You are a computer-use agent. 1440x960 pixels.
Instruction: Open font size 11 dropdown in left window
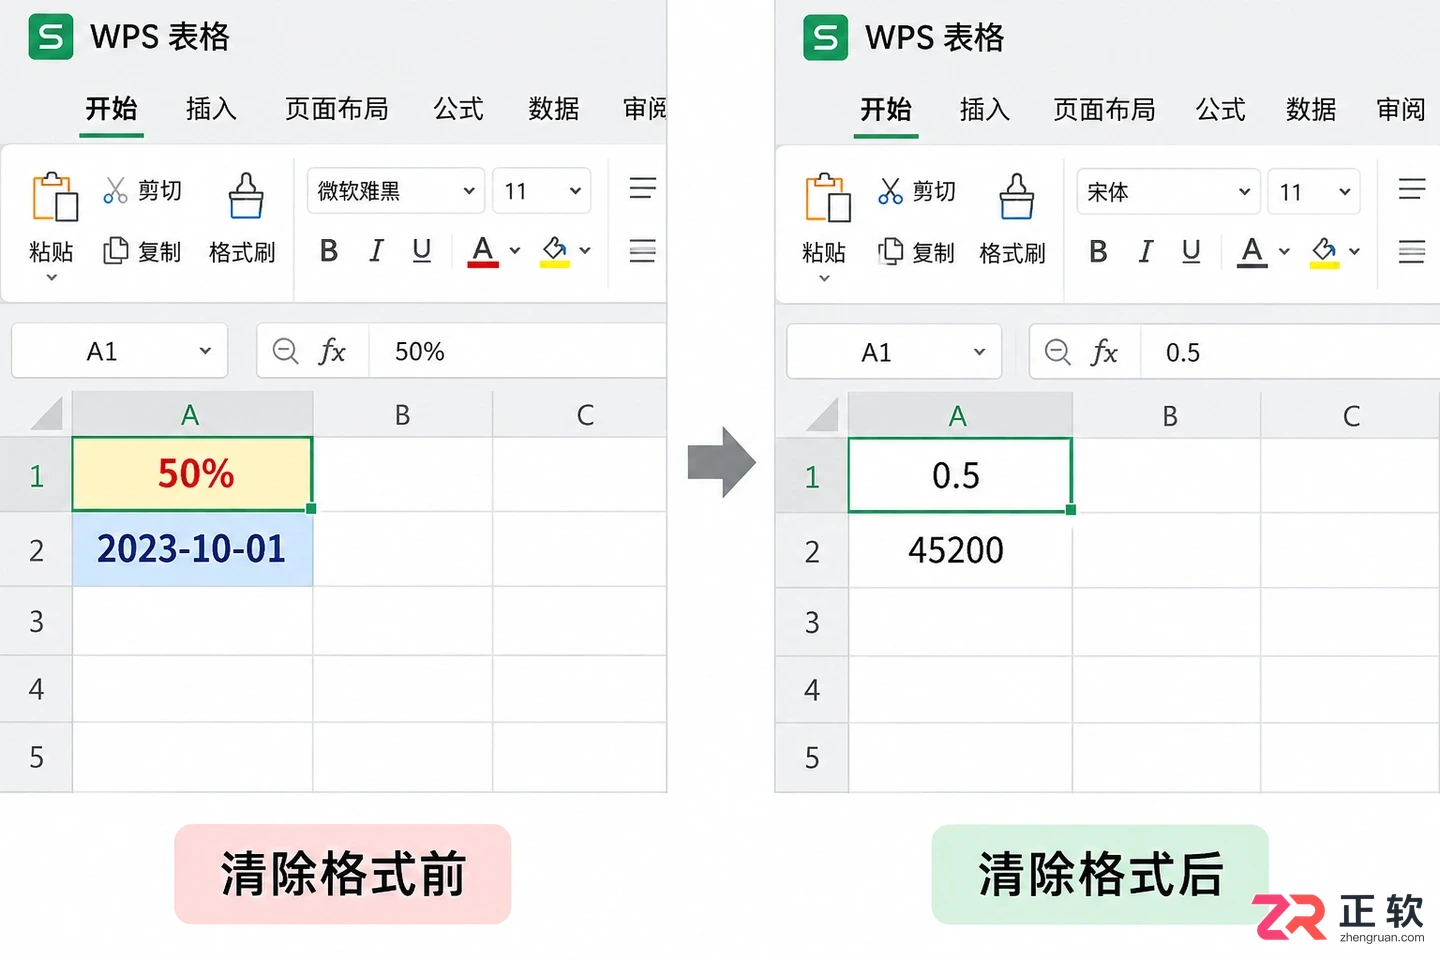tap(575, 191)
